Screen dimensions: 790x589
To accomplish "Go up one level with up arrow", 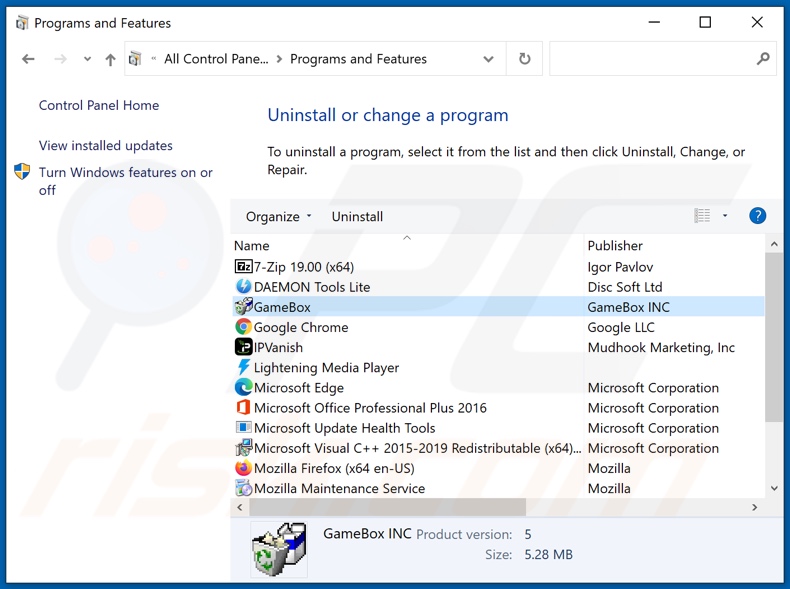I will (110, 60).
